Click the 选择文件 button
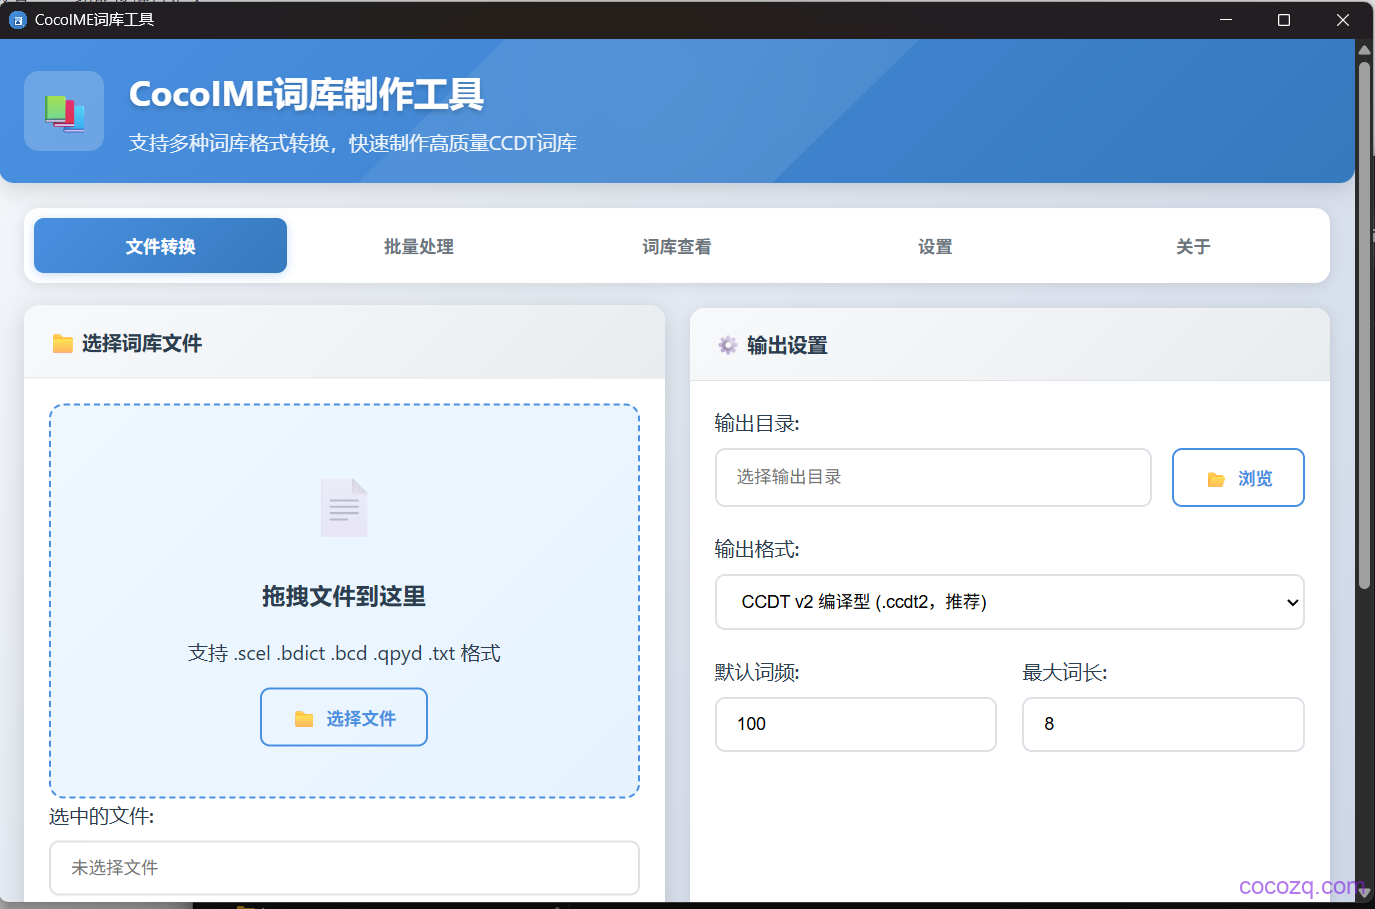The width and height of the screenshot is (1375, 909). pos(344,717)
